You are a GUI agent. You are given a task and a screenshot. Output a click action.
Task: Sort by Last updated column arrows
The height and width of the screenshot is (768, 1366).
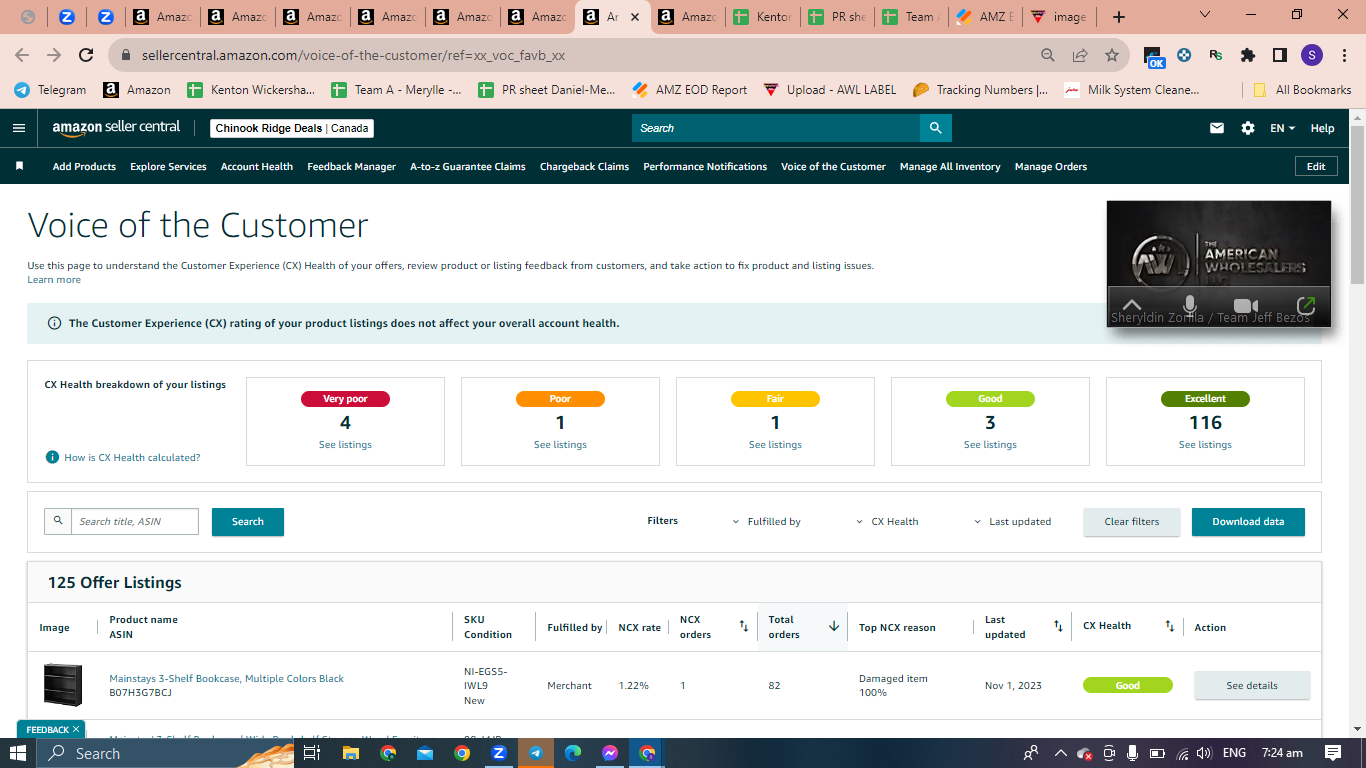pos(1058,626)
